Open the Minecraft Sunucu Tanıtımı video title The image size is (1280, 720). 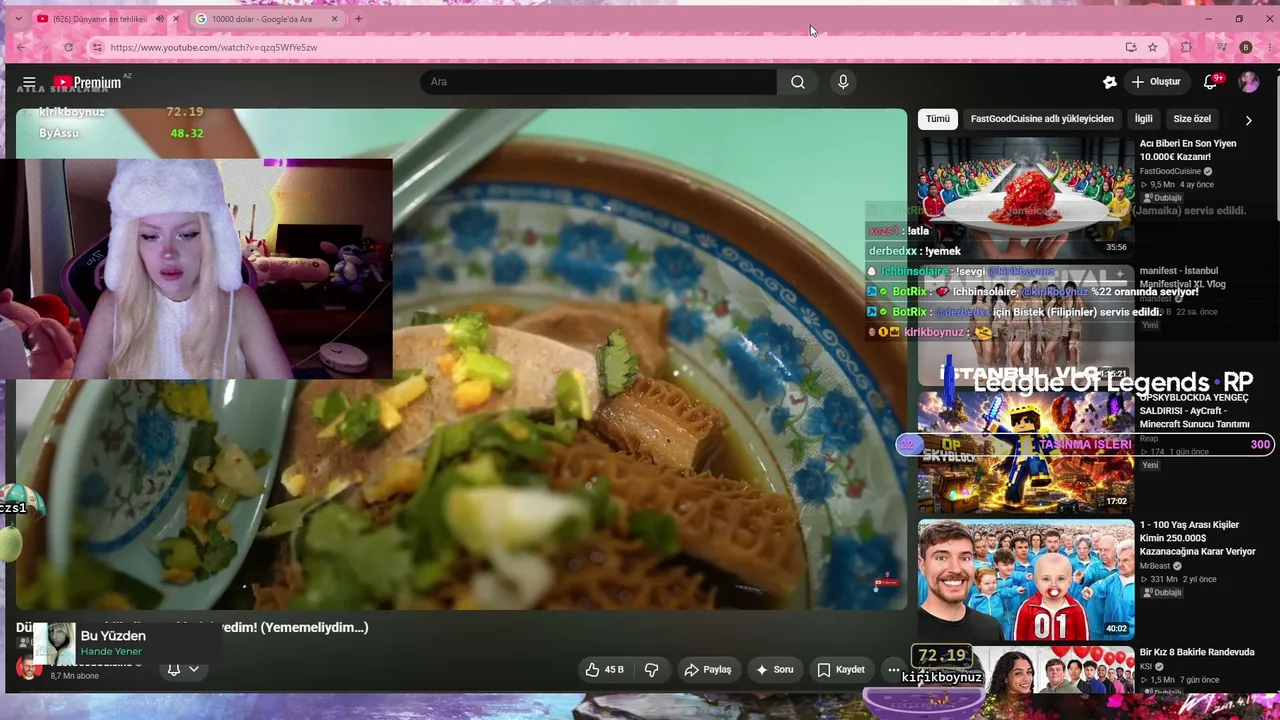click(1194, 411)
